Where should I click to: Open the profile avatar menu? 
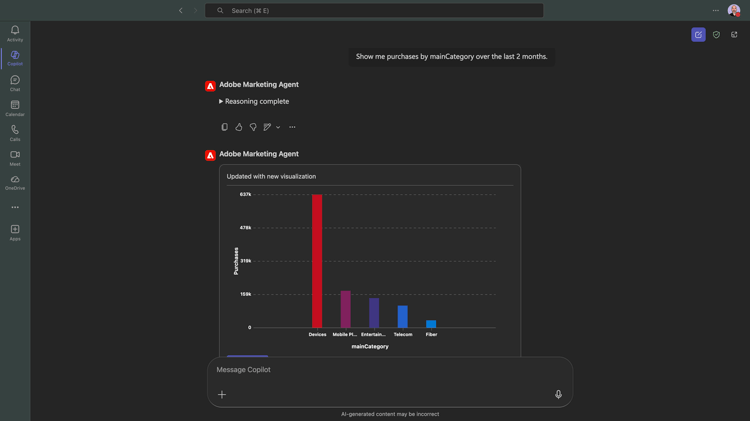734,10
